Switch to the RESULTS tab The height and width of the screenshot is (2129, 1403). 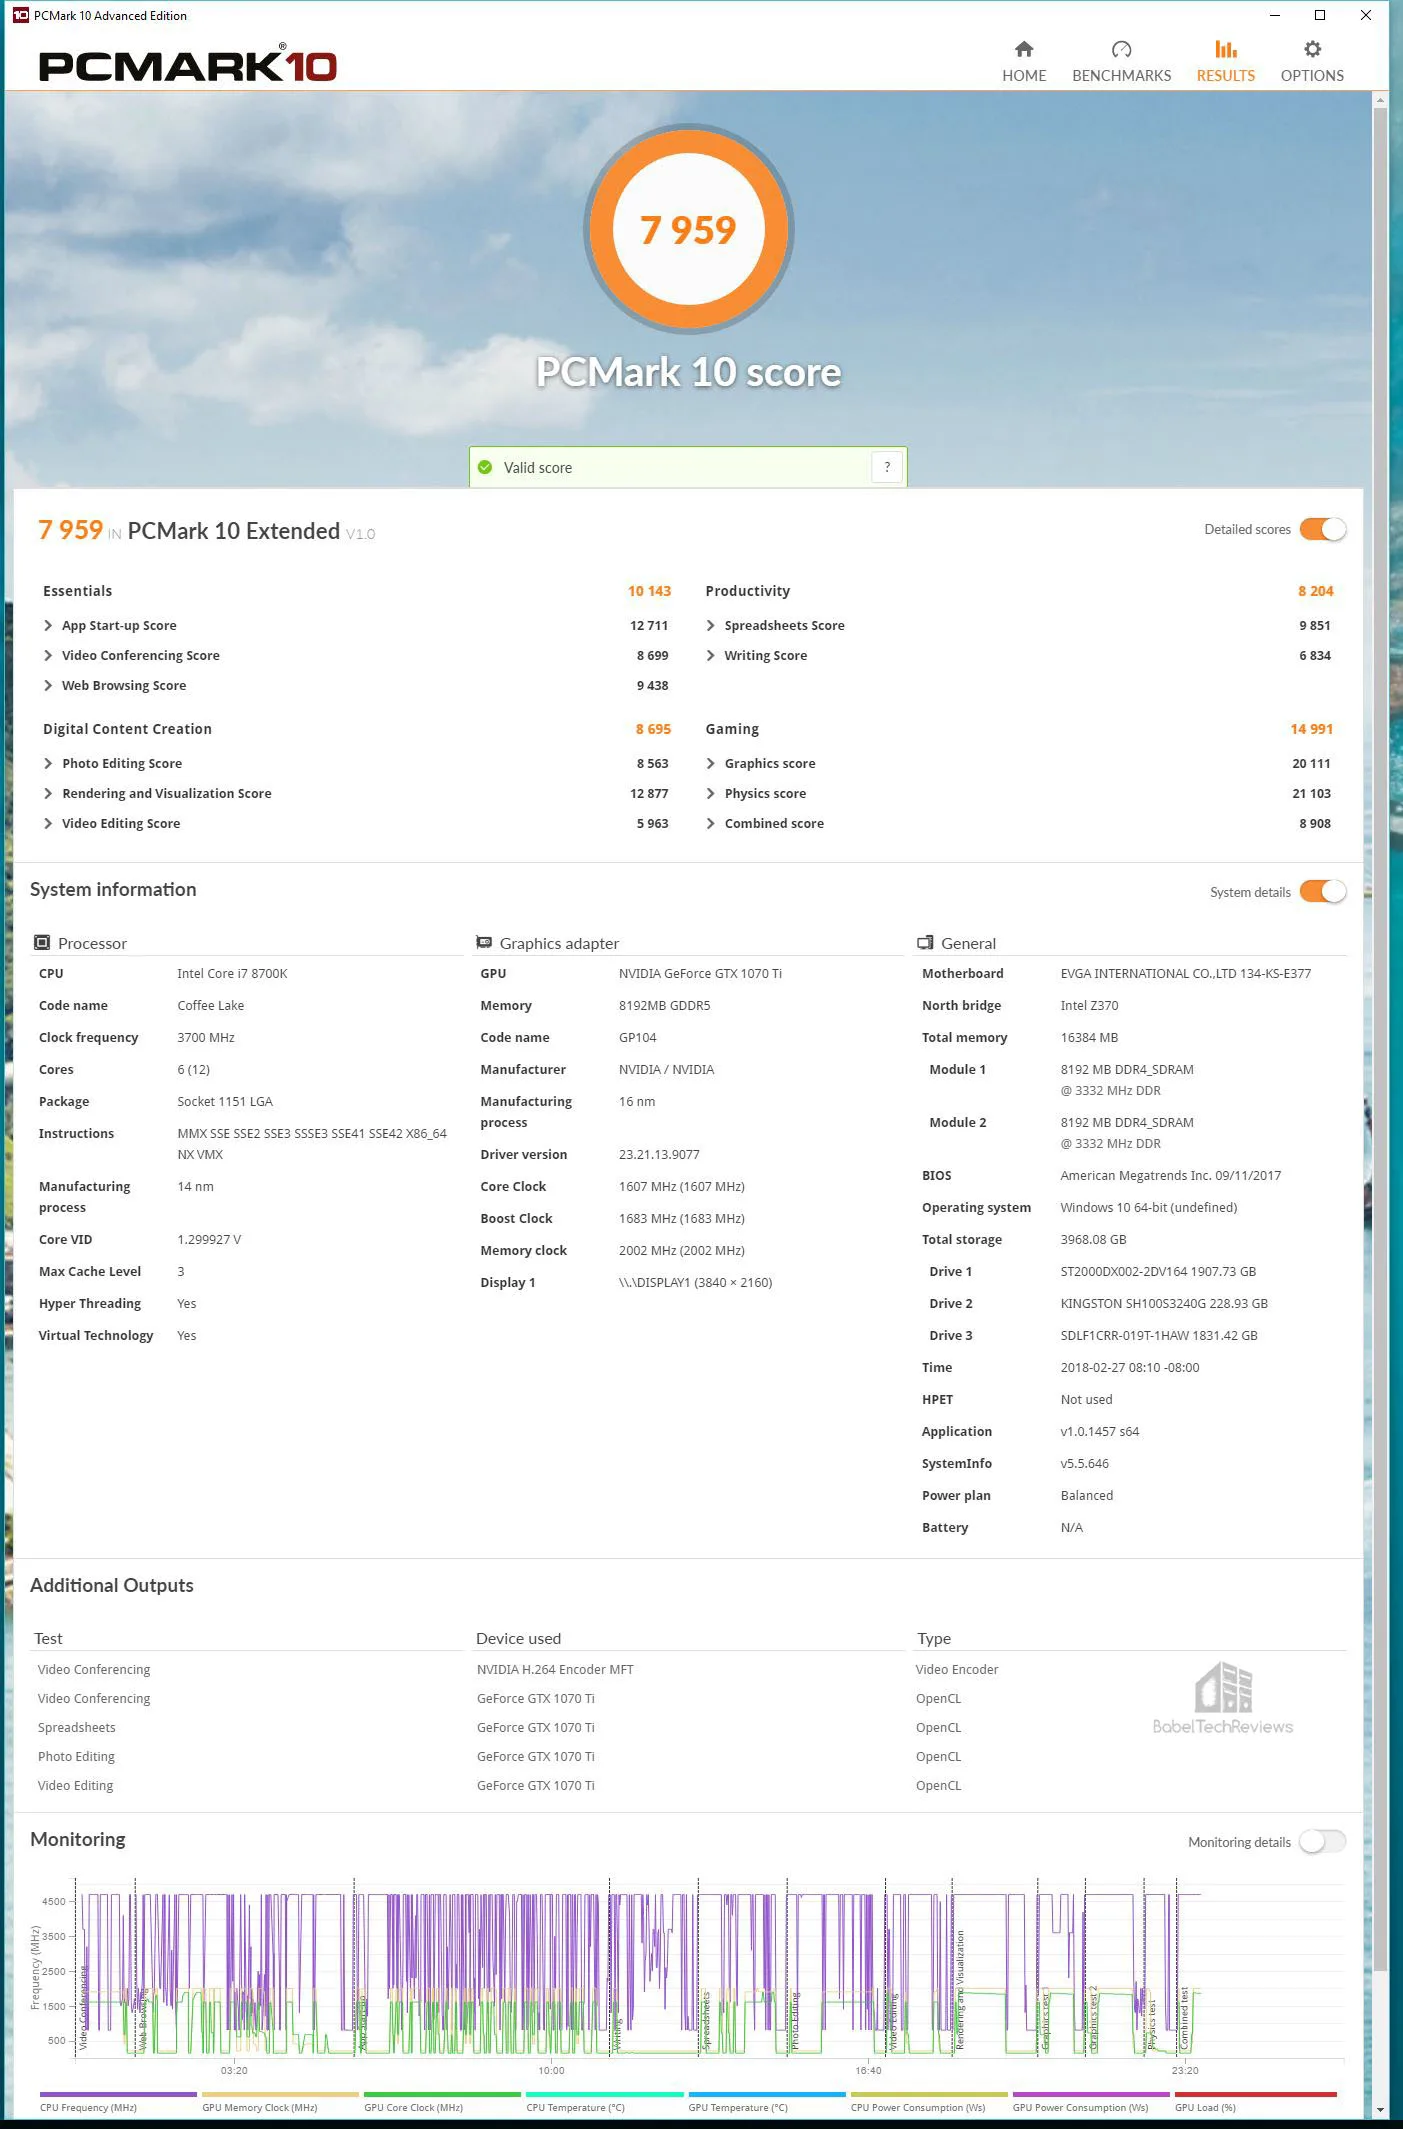click(x=1225, y=62)
